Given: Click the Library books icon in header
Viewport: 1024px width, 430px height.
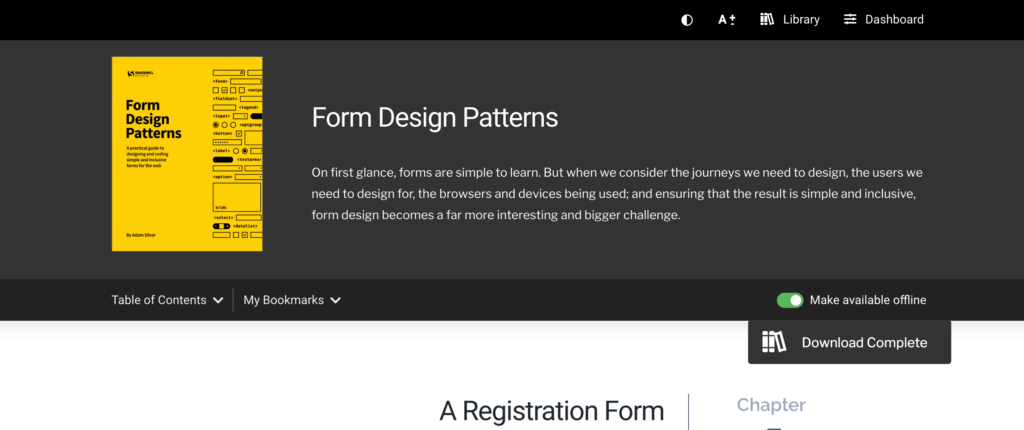Looking at the screenshot, I should pos(767,20).
